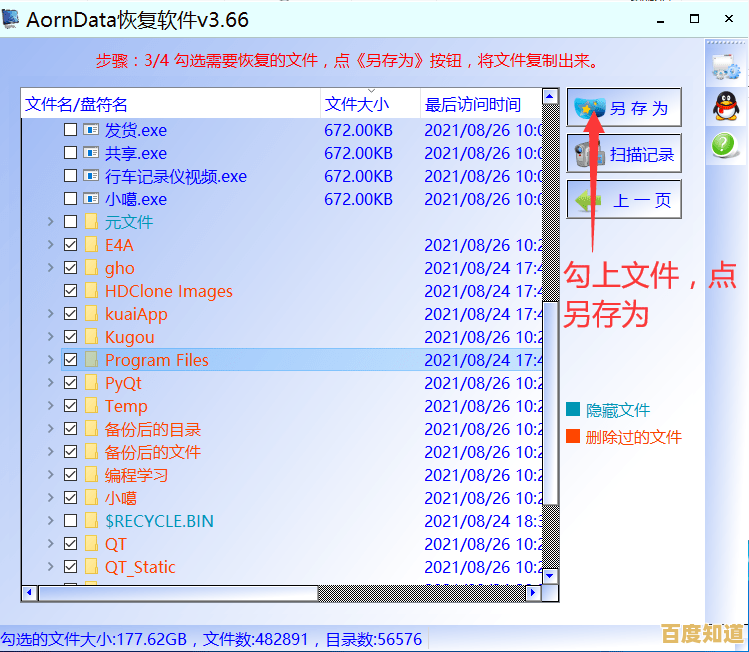Click the 672.00KB size of 发货.exe
Image resolution: width=749 pixels, height=652 pixels.
coord(358,130)
